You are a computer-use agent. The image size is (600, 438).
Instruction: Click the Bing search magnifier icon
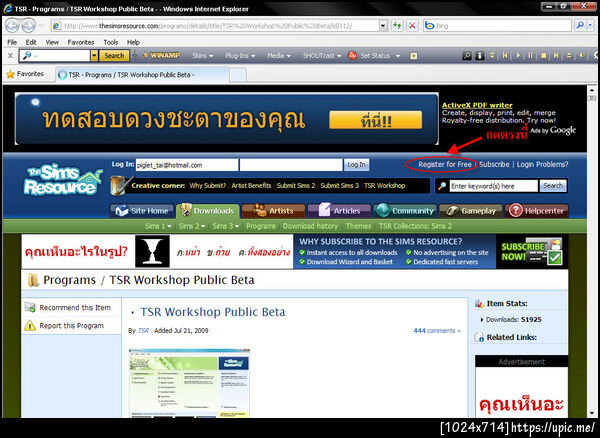pos(580,26)
